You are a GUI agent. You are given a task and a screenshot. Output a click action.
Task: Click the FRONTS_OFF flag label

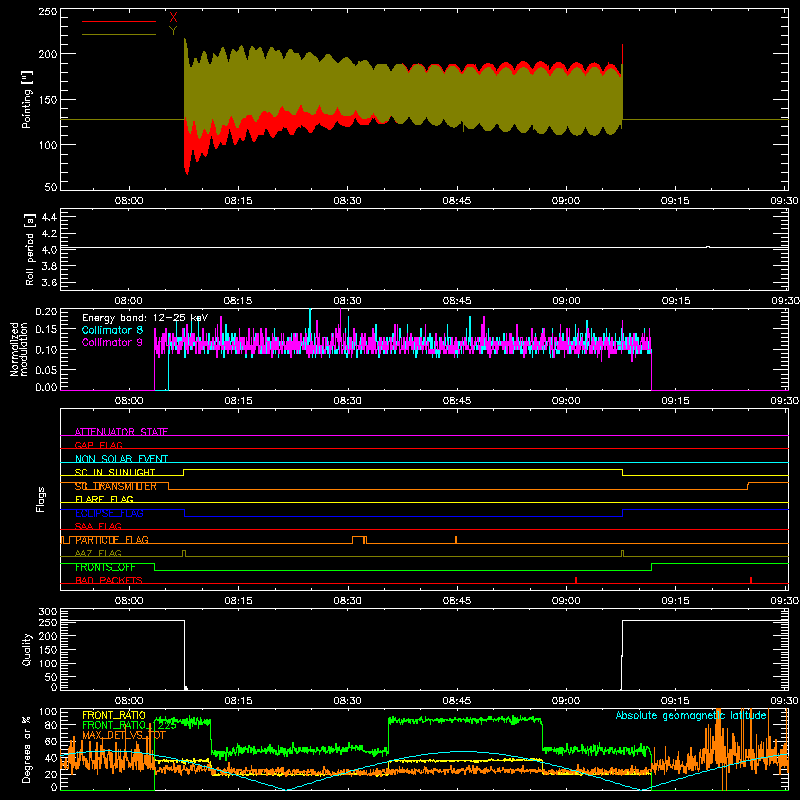[x=105, y=567]
